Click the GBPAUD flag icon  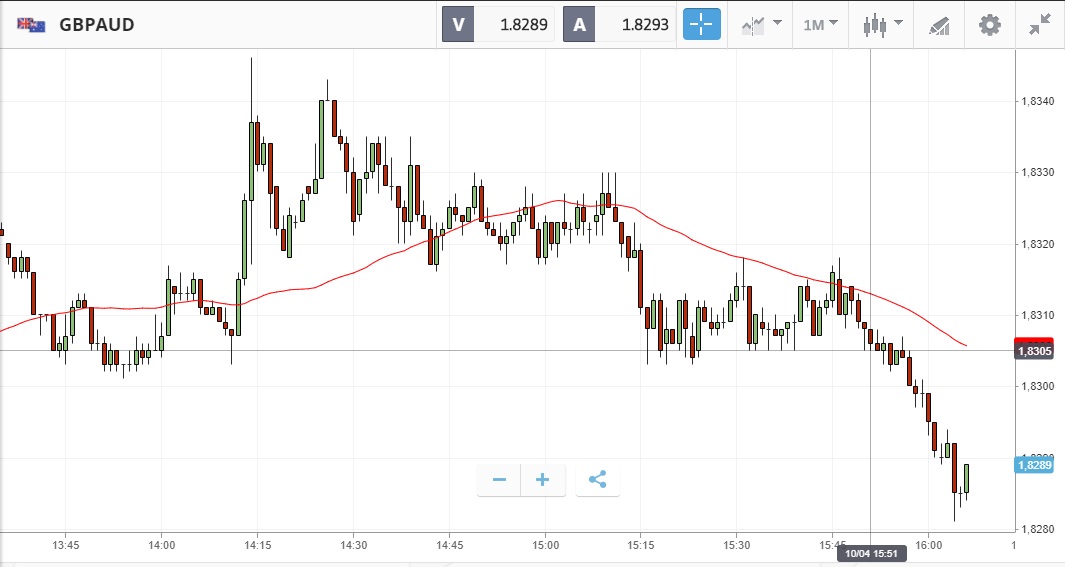31,25
